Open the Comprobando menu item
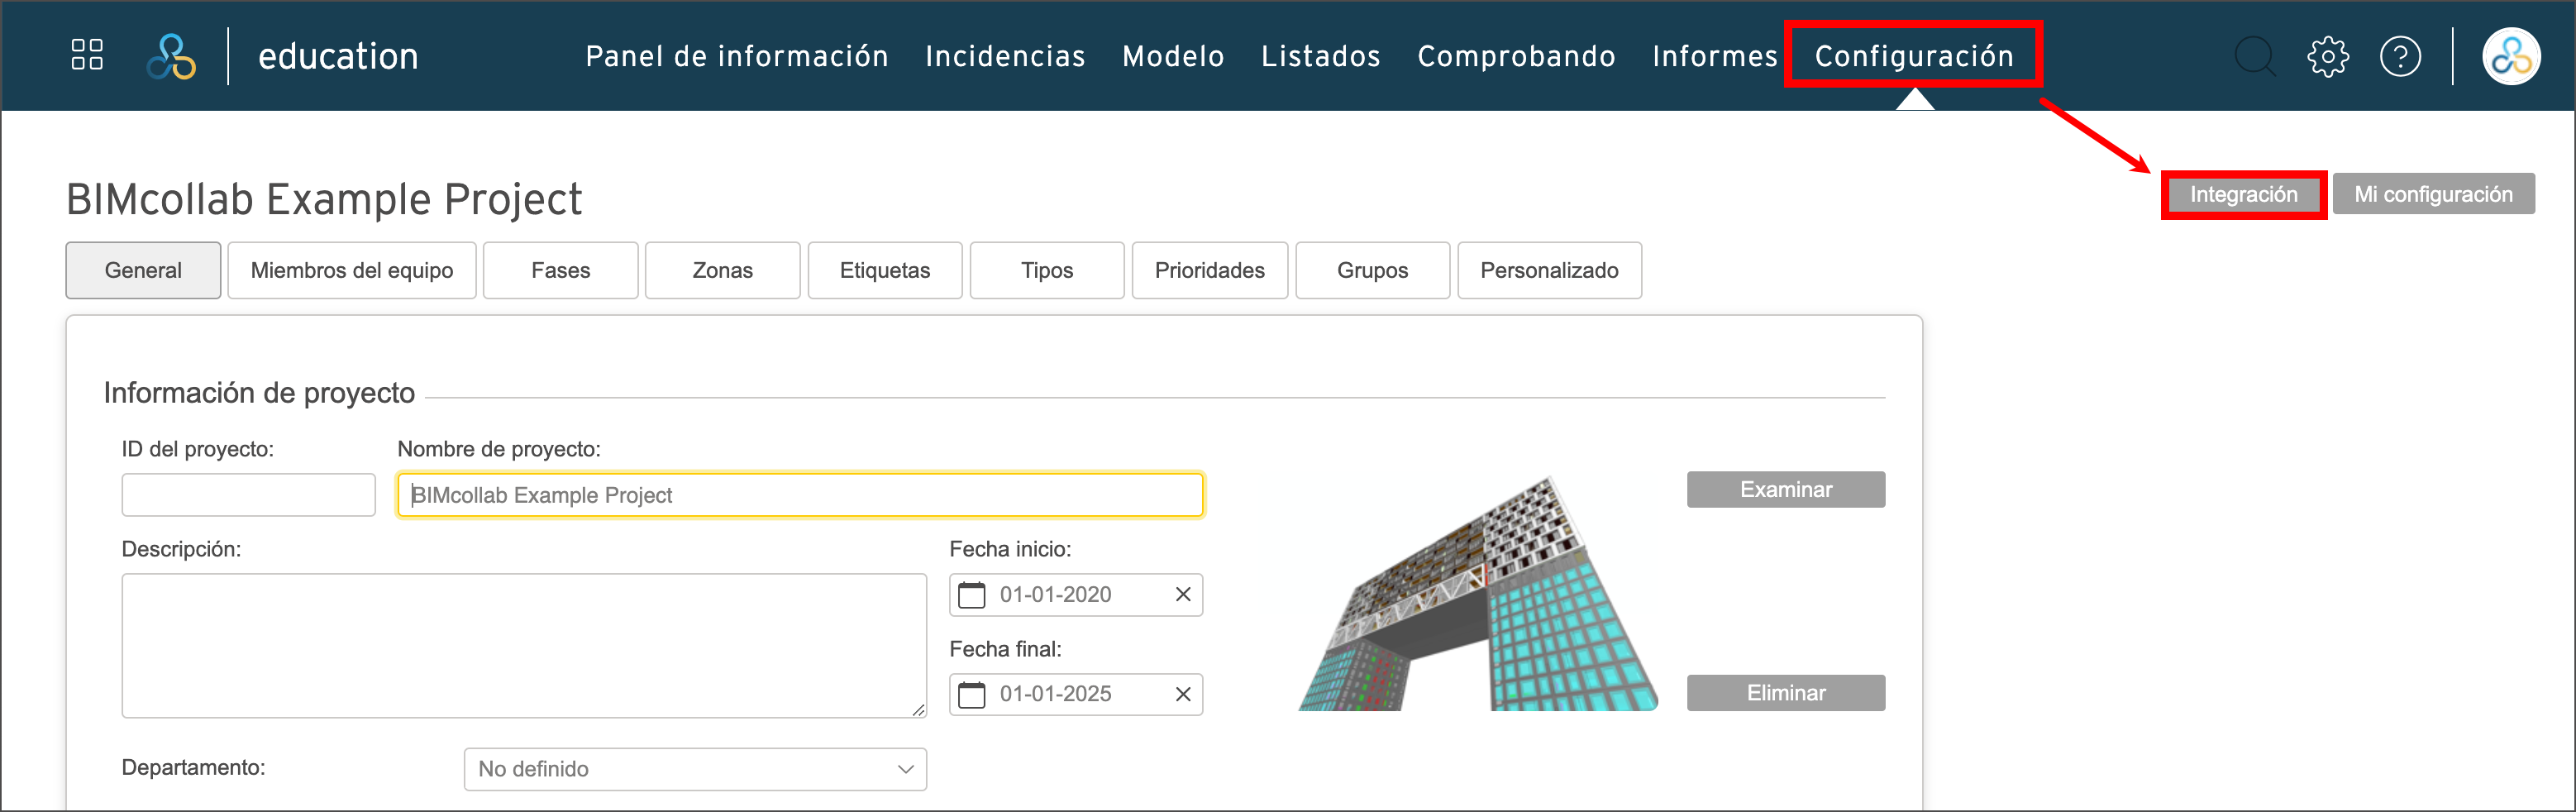Viewport: 2576px width, 812px height. (1516, 56)
